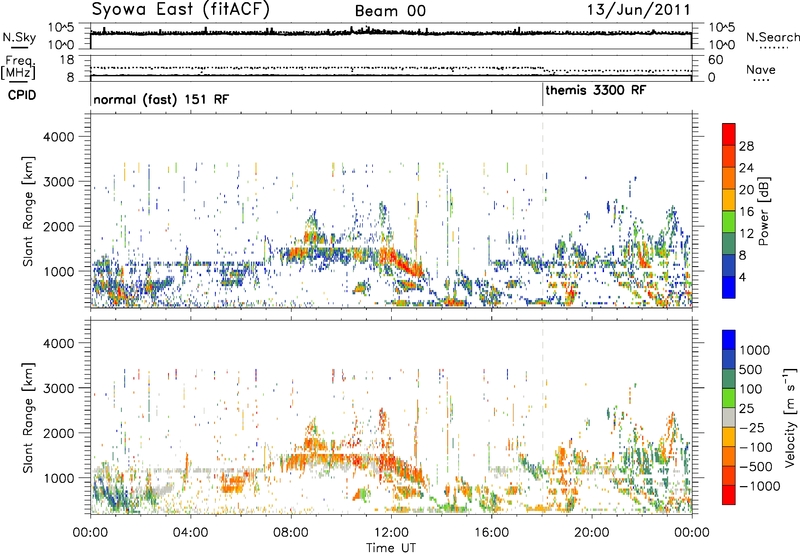The width and height of the screenshot is (800, 554).
Task: Click the "Time UT" axis label
Action: 391,548
